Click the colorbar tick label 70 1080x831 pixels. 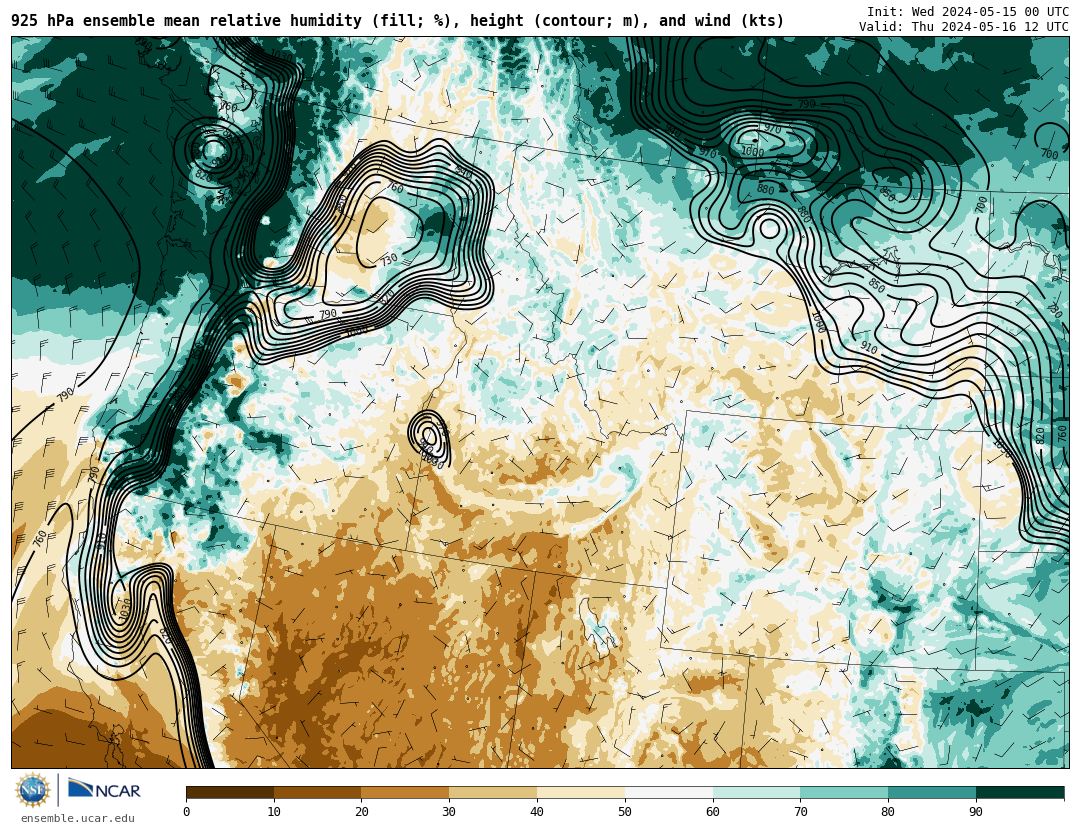(800, 812)
